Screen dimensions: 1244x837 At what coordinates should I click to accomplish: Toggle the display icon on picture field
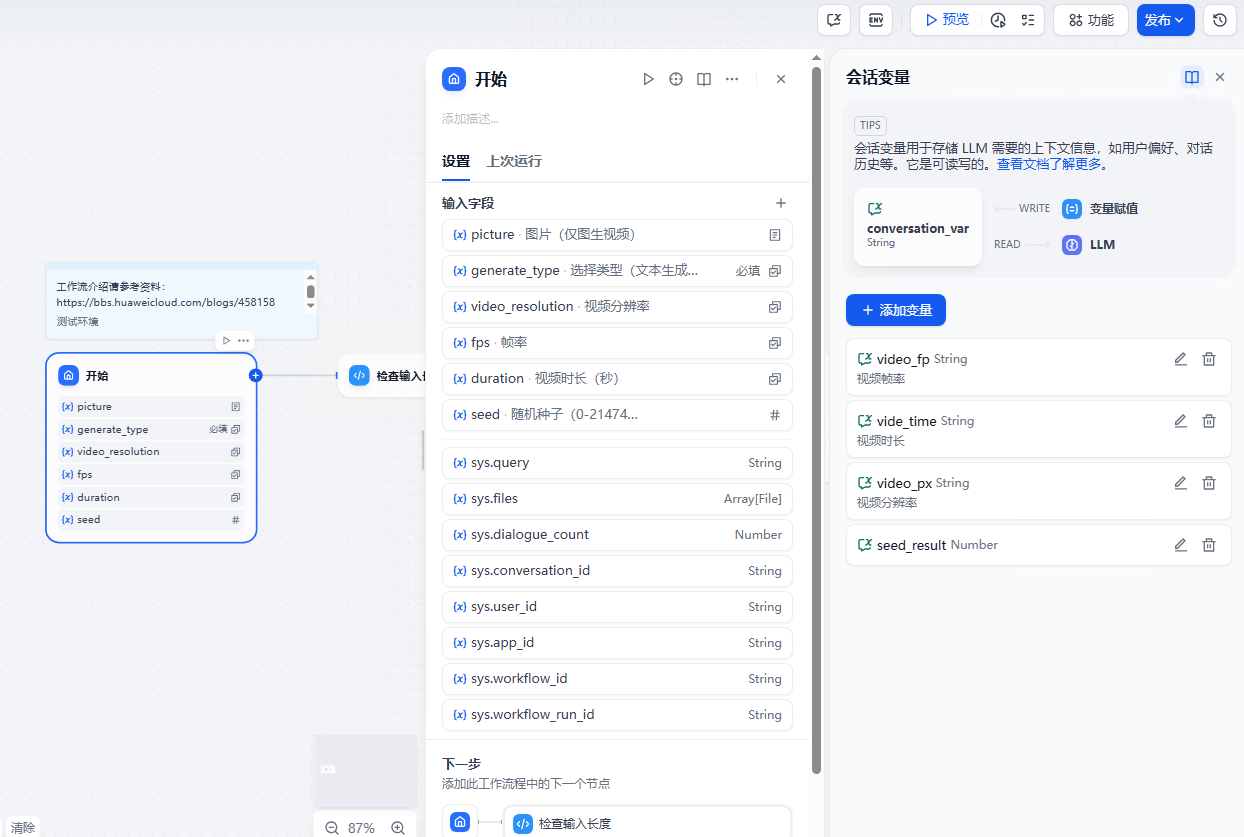pyautogui.click(x=775, y=234)
